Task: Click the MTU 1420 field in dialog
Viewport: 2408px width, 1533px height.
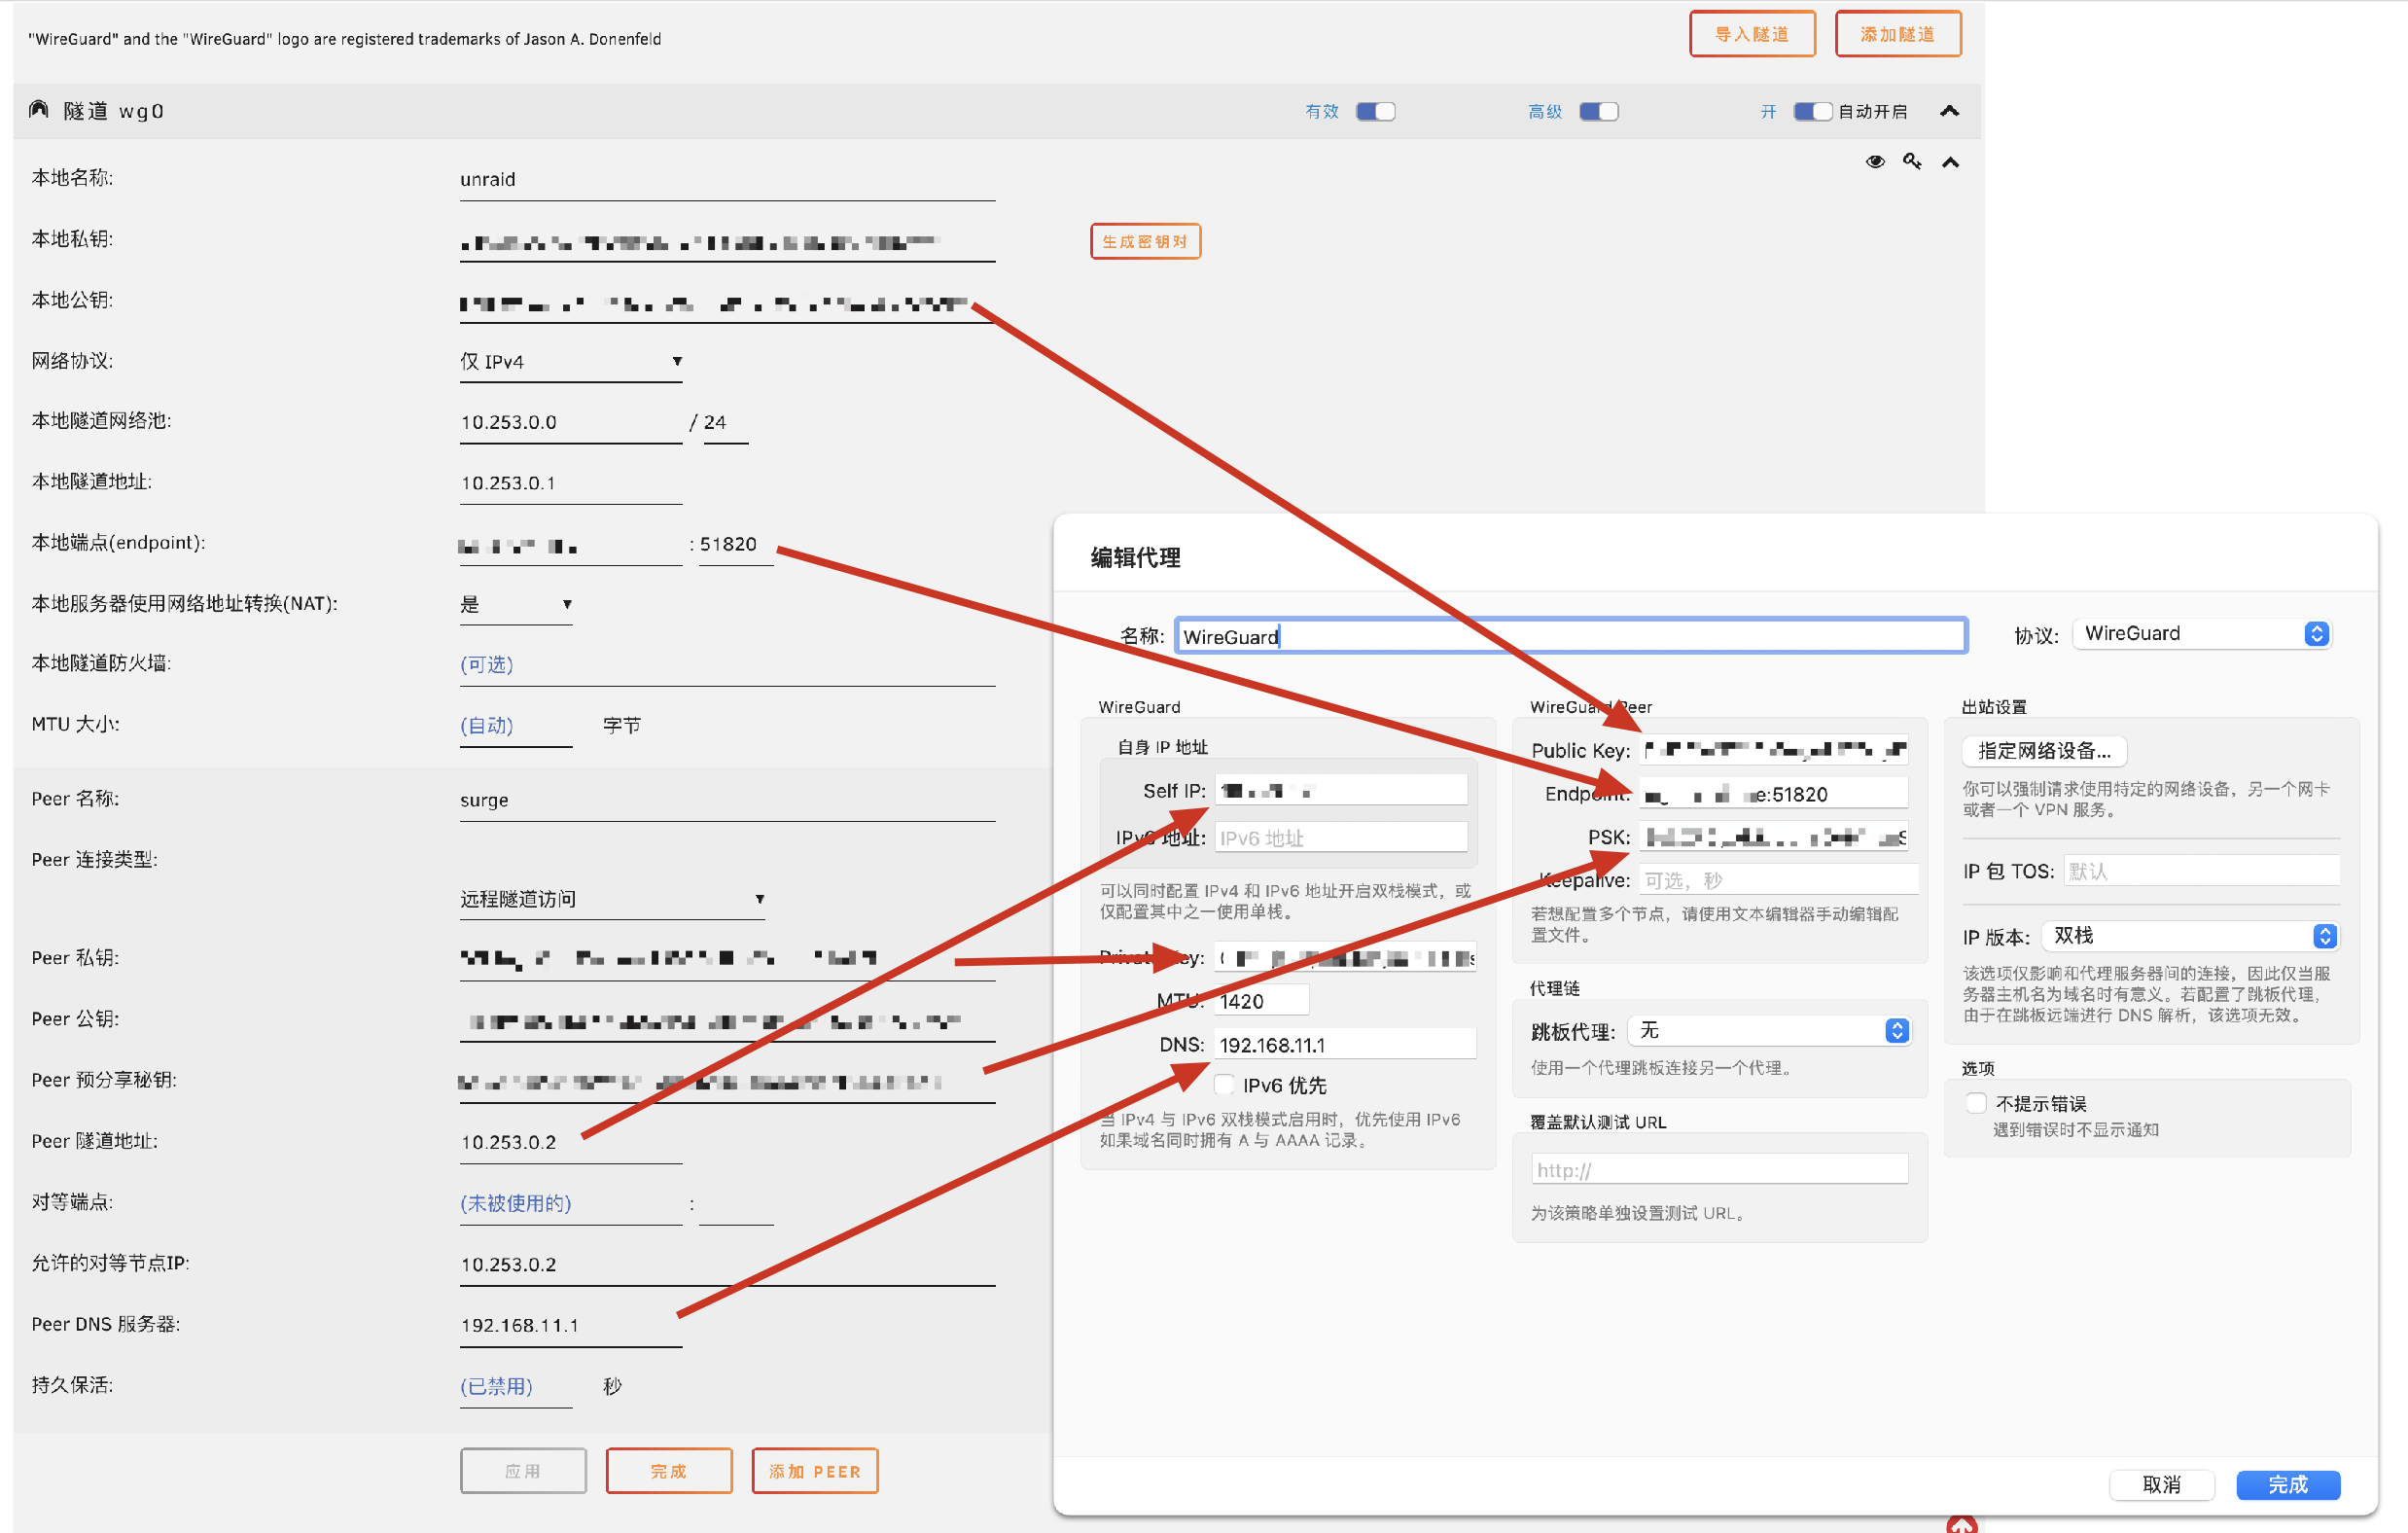Action: pyautogui.click(x=1262, y=1001)
